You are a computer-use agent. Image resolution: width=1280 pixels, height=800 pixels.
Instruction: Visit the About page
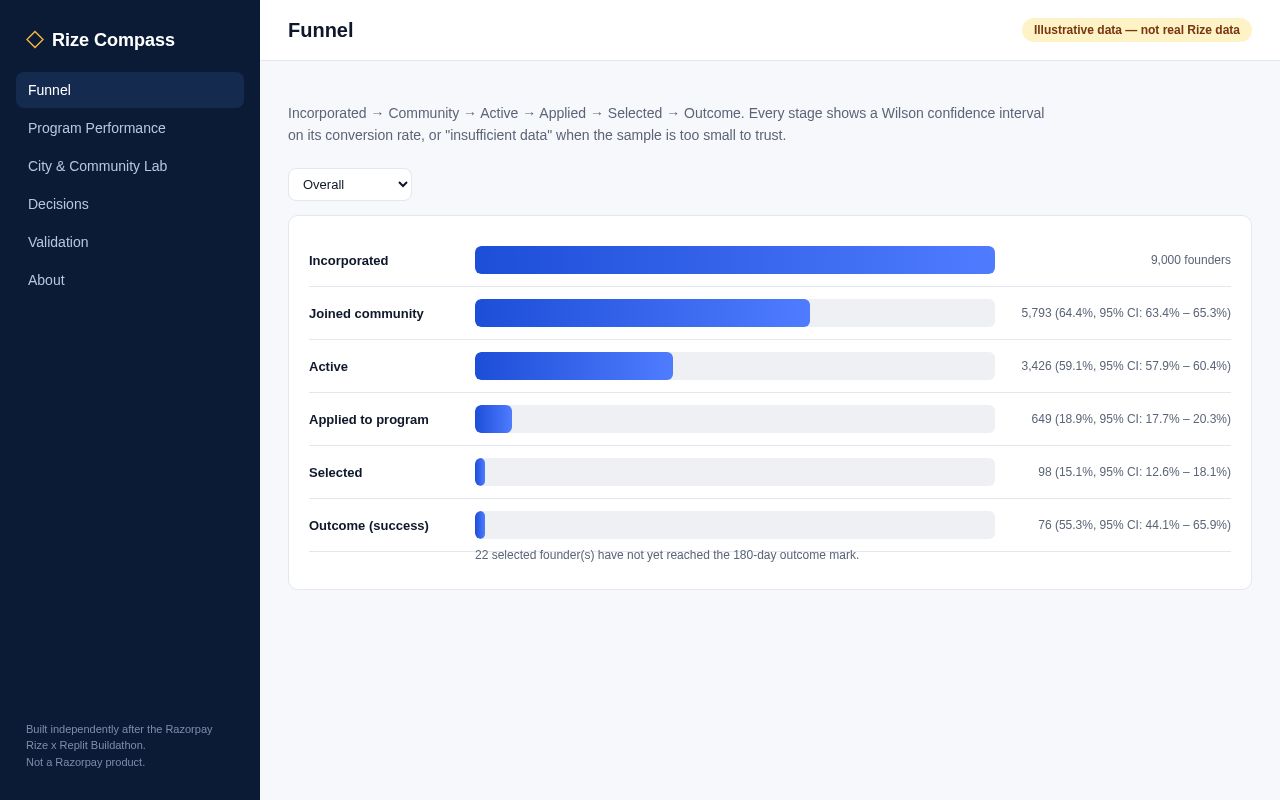coord(130,280)
